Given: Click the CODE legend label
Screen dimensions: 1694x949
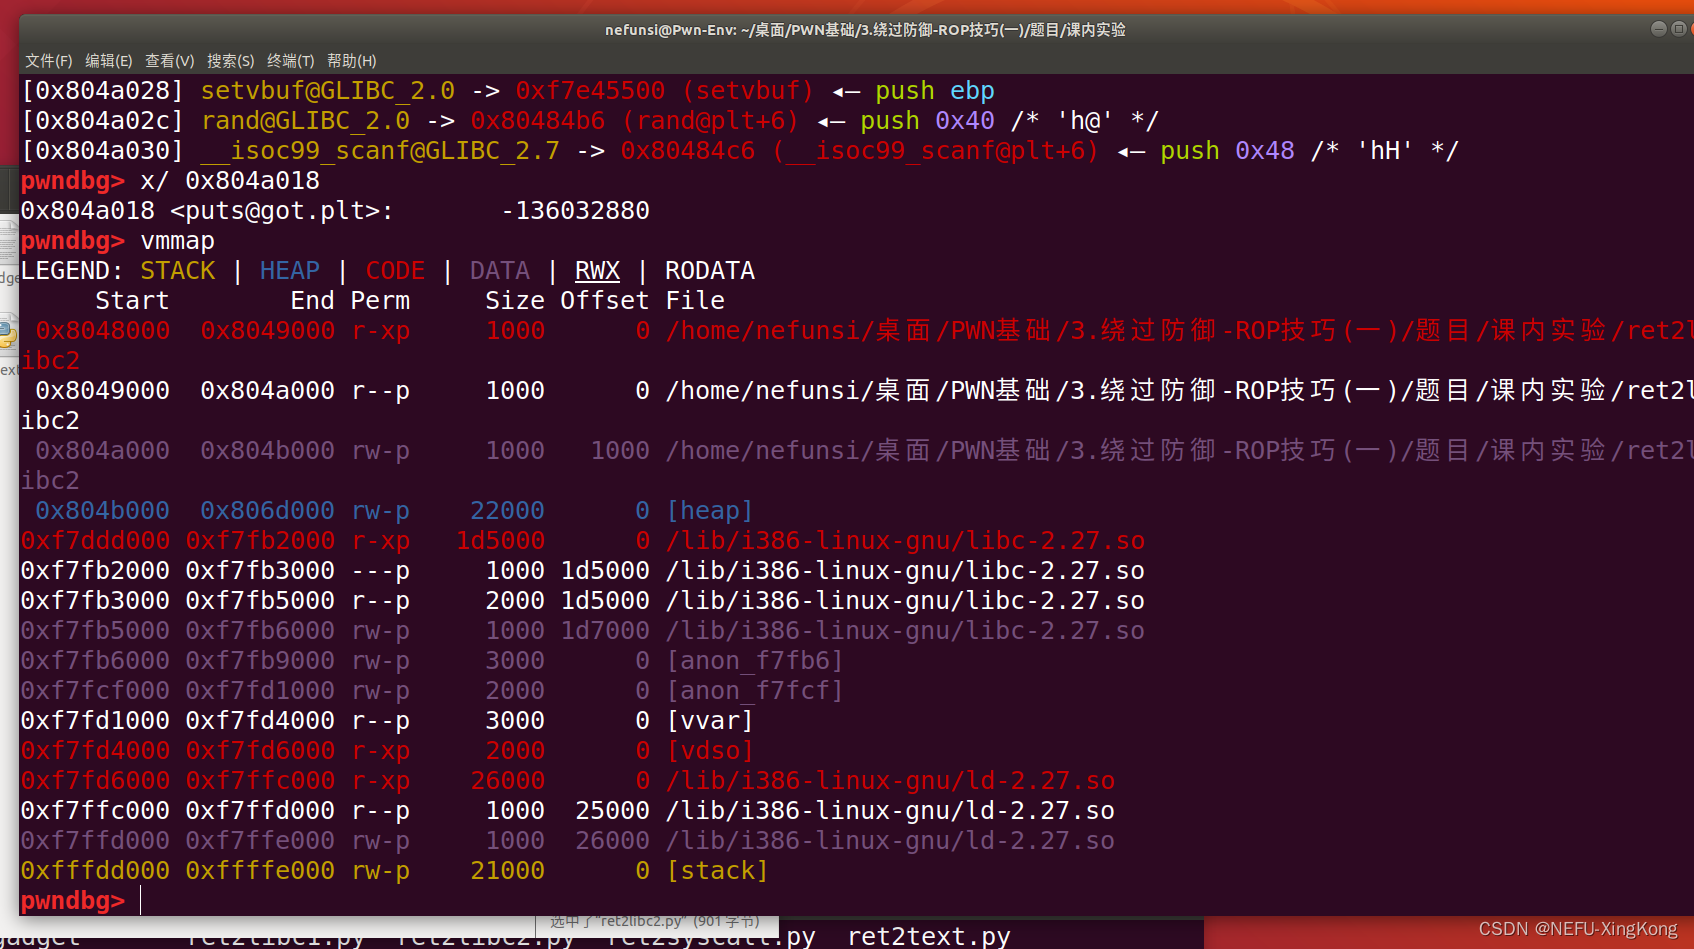Looking at the screenshot, I should (x=395, y=271).
